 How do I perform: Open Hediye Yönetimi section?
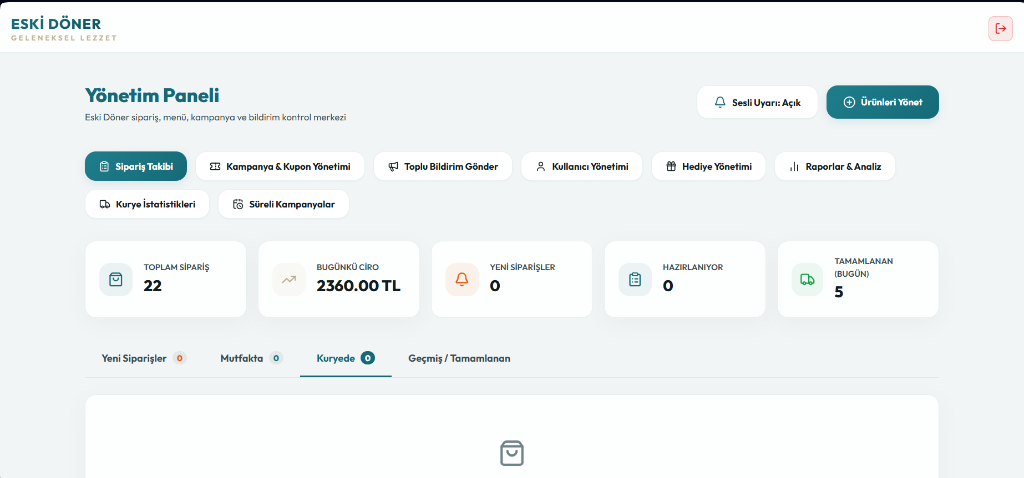pos(709,167)
